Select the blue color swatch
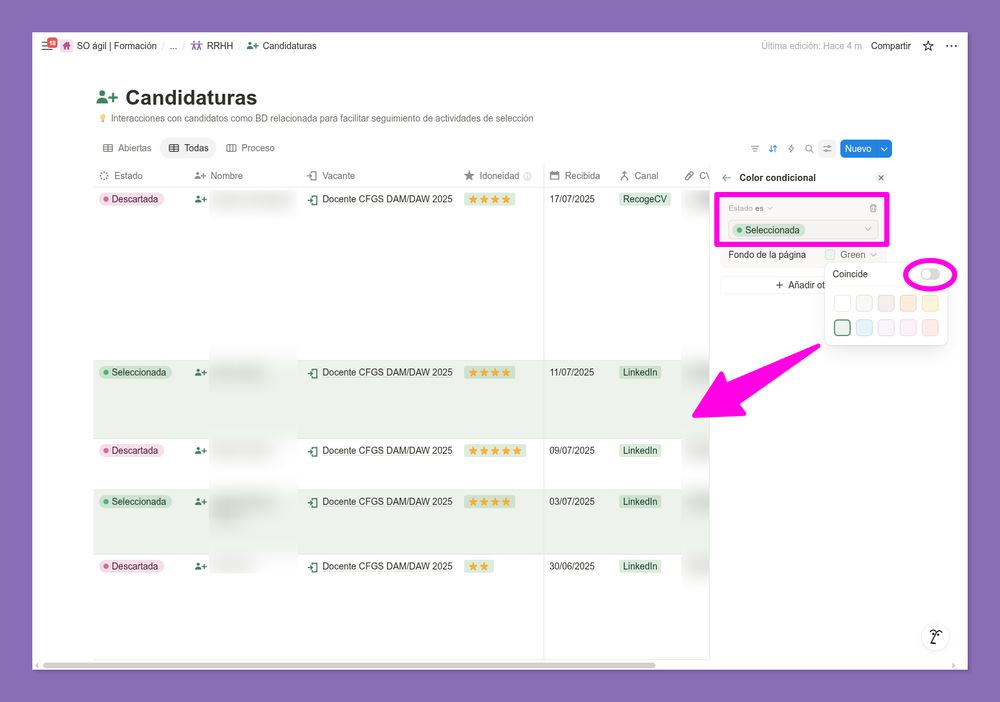Screen dimensions: 1000x702 [864, 328]
